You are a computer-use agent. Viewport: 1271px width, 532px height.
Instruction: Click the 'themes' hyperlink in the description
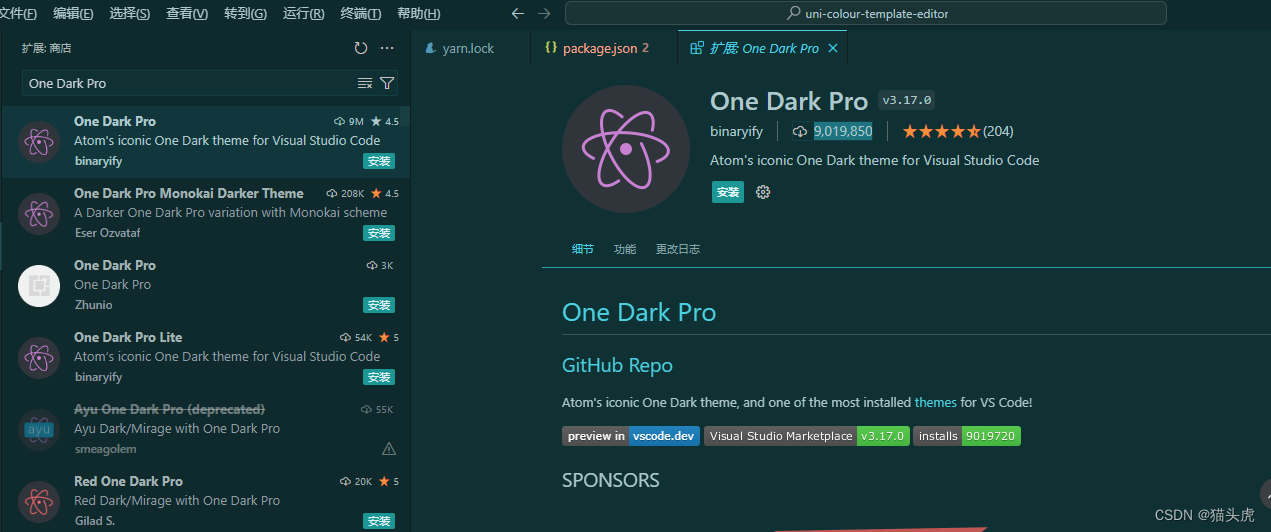[935, 402]
